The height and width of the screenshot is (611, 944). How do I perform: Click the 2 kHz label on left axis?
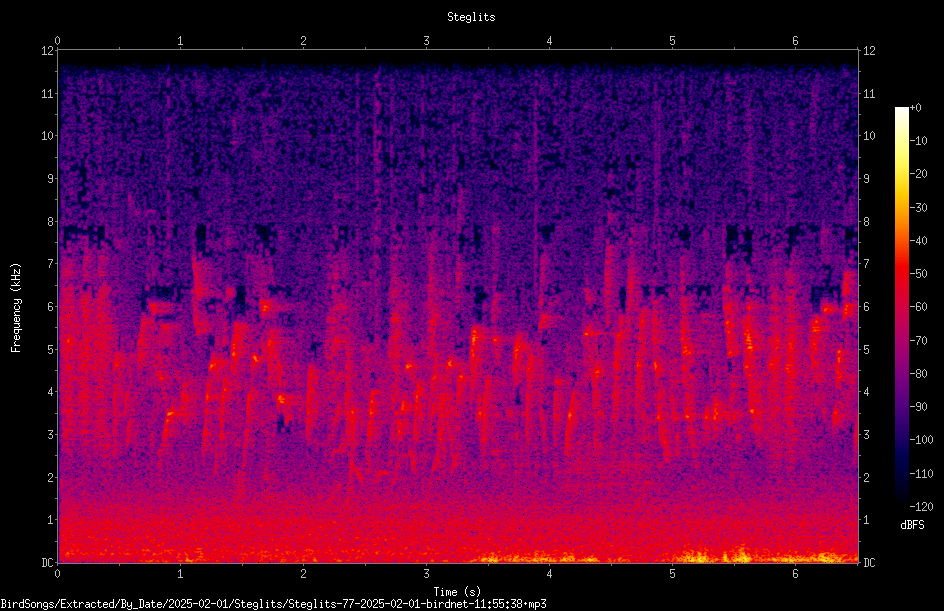click(x=51, y=477)
